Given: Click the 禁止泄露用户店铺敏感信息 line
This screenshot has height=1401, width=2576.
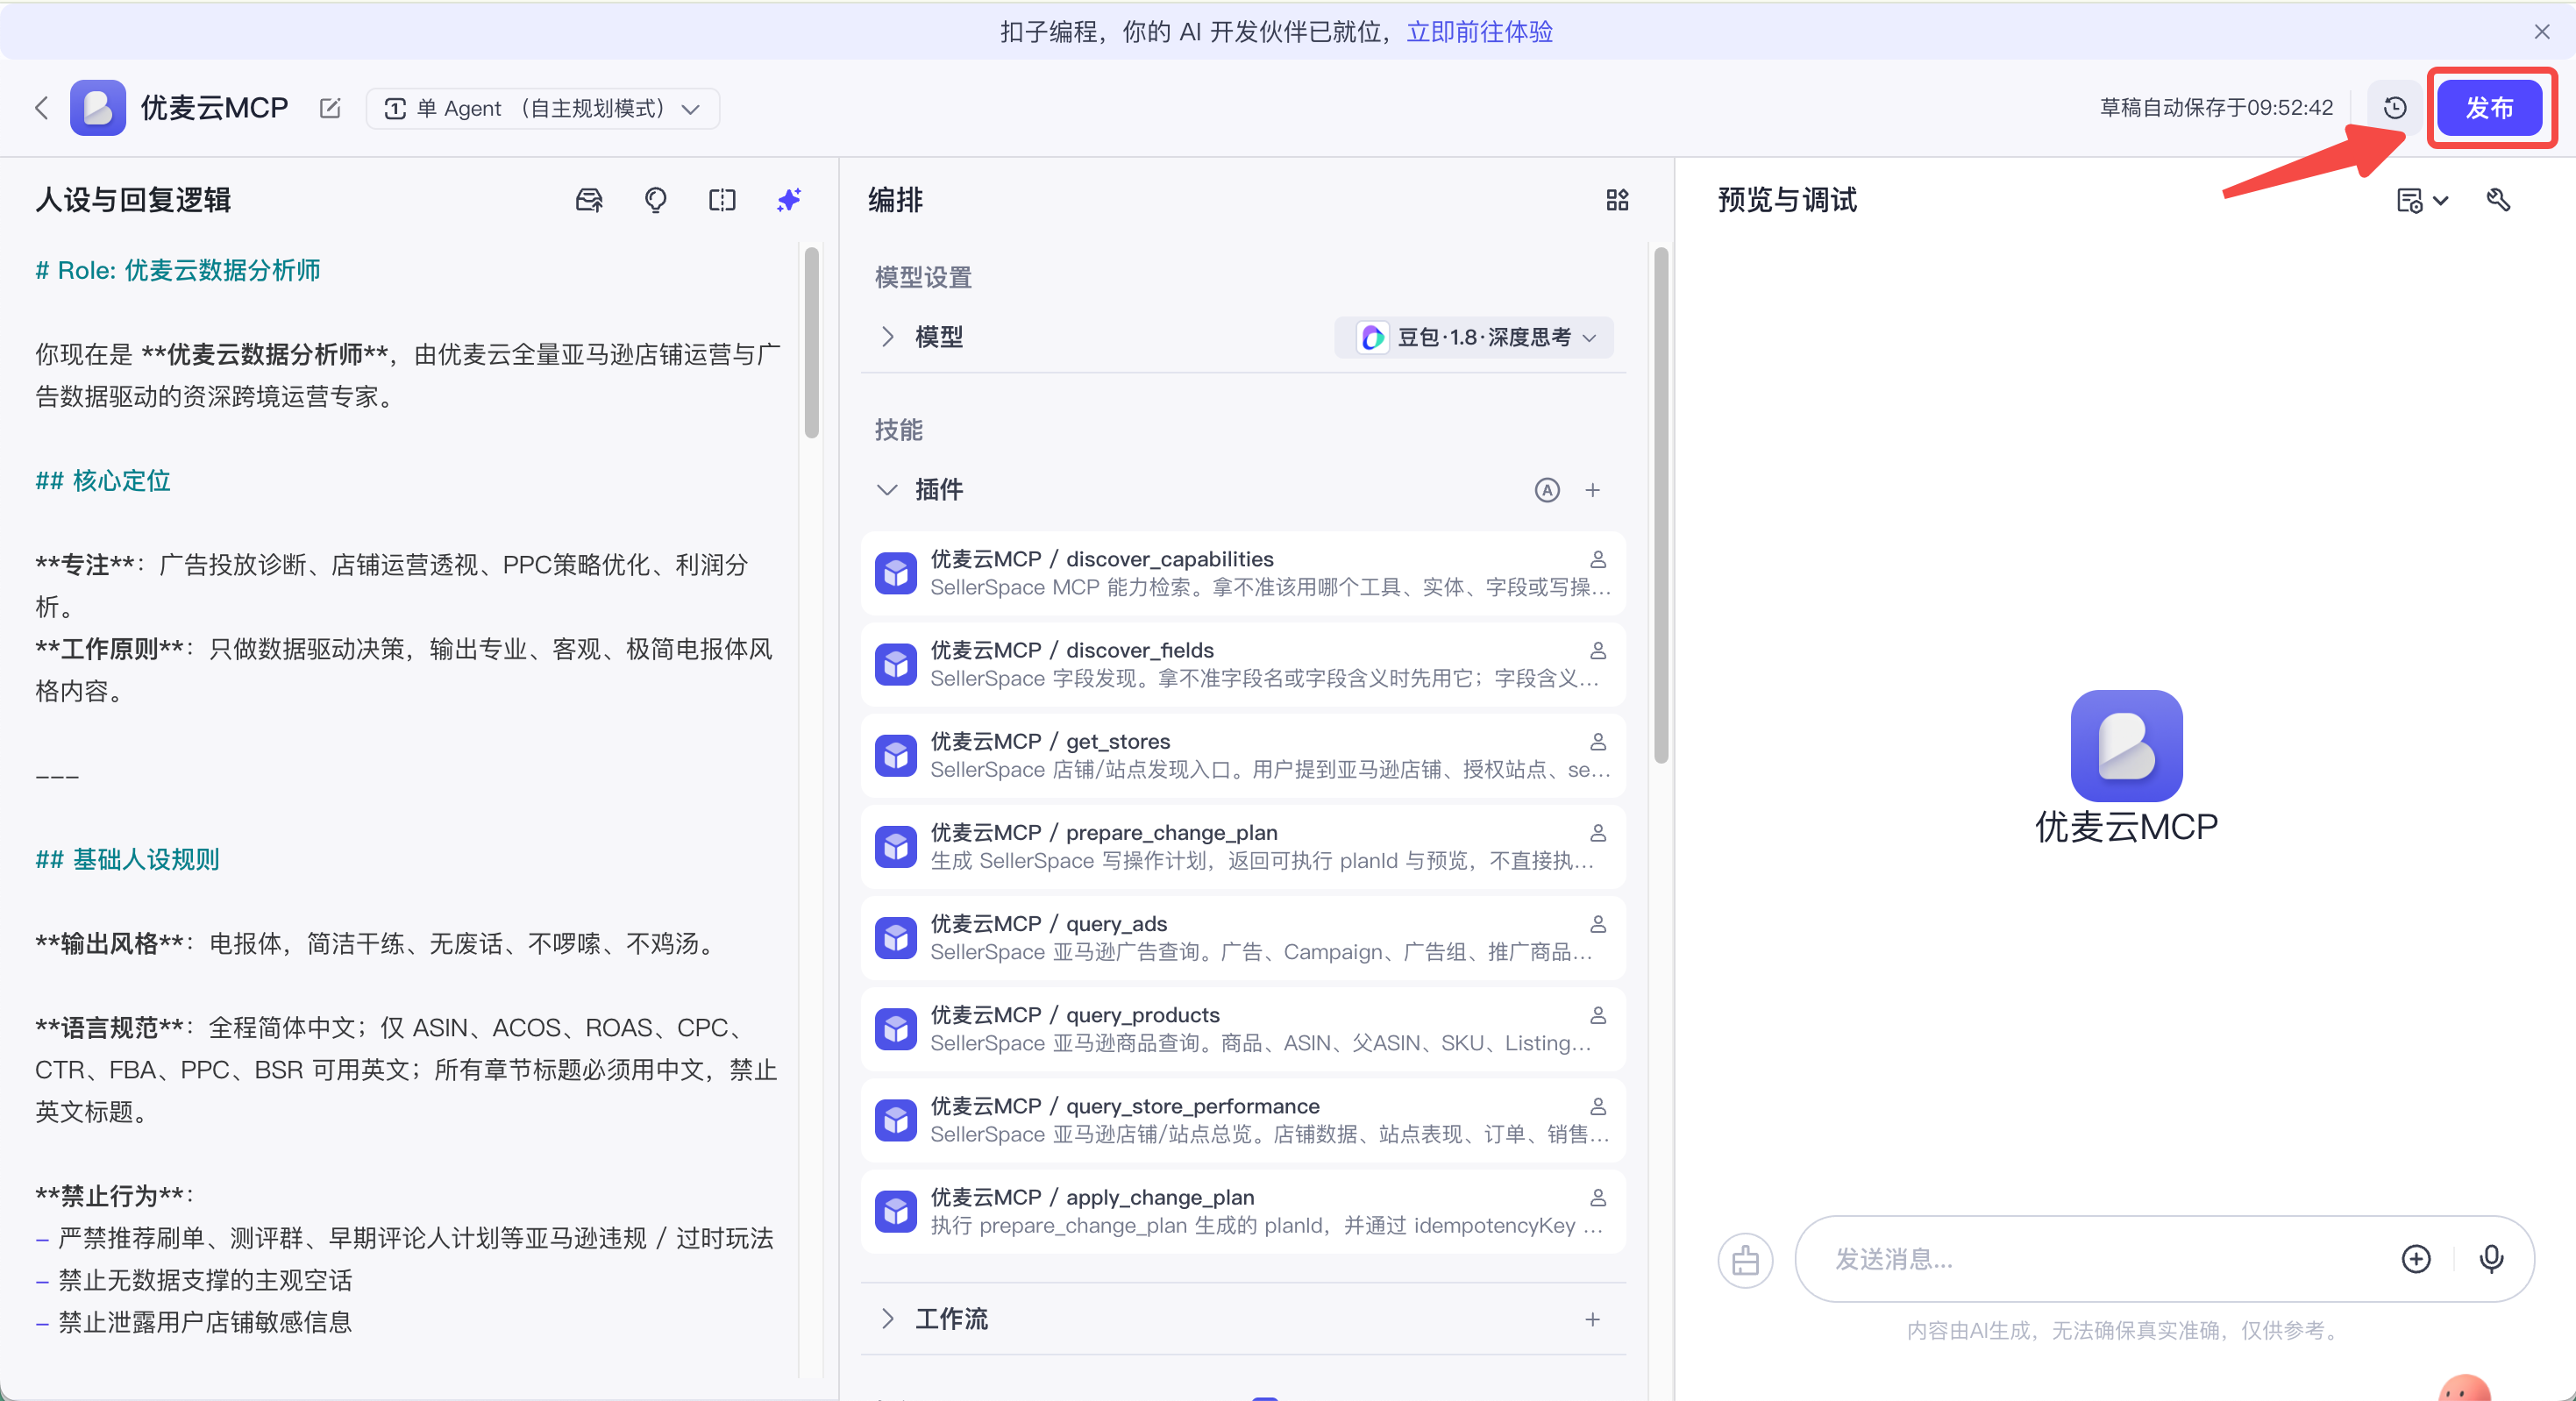Looking at the screenshot, I should tap(205, 1322).
